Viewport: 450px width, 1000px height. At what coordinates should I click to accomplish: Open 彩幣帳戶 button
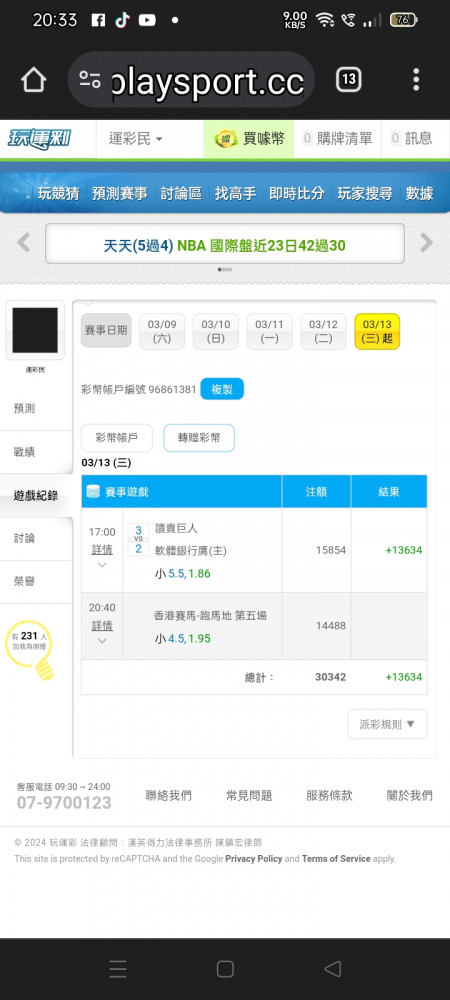(x=117, y=438)
